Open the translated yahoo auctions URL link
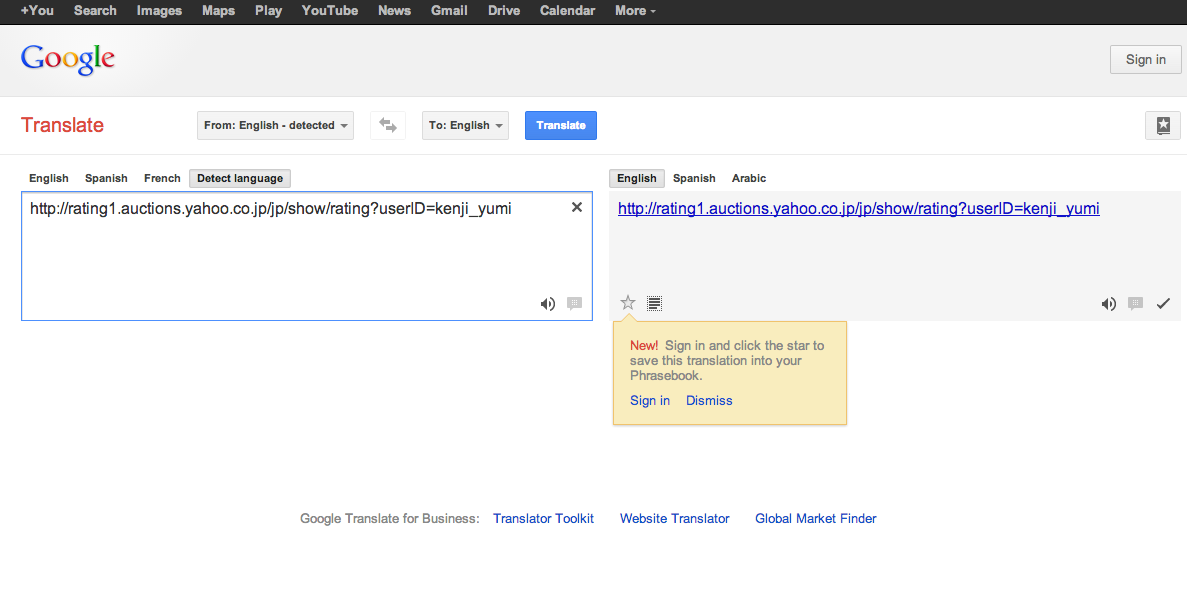The height and width of the screenshot is (599, 1187). pyautogui.click(x=858, y=208)
